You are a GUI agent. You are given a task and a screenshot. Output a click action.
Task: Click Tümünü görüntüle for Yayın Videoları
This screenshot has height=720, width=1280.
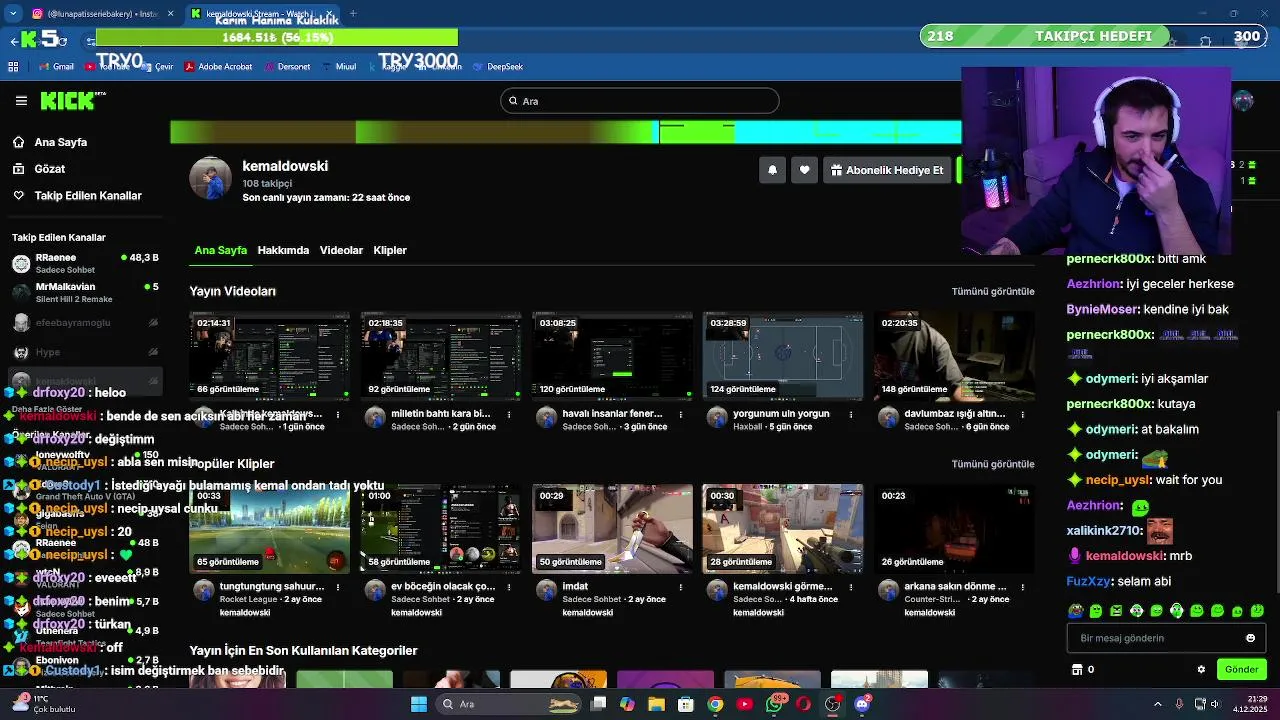tap(993, 291)
